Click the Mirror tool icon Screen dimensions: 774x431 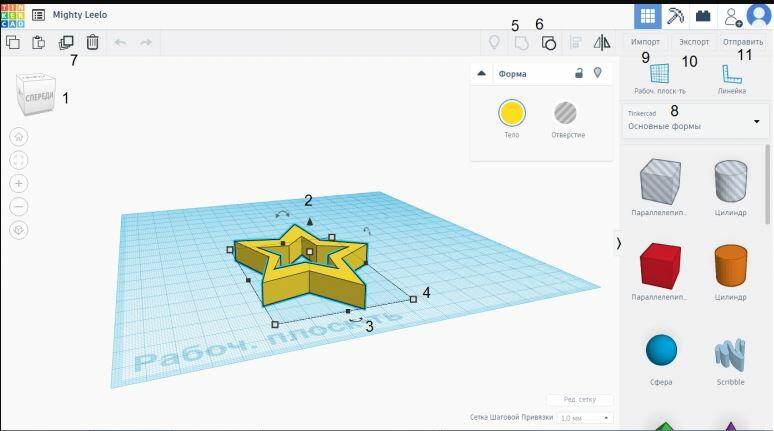tap(602, 43)
